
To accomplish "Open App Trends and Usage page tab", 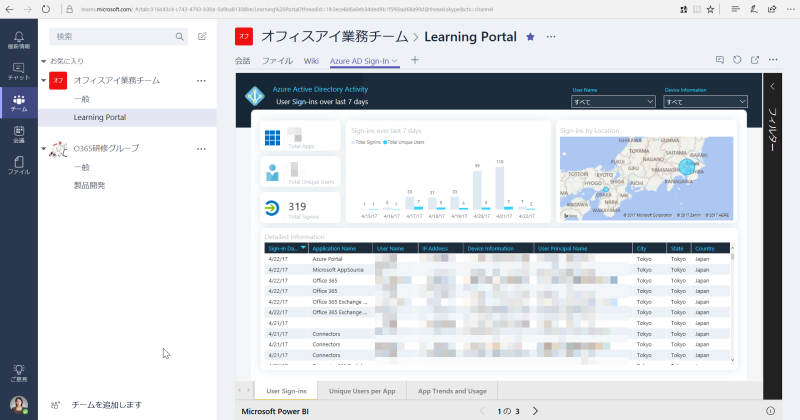I will (x=452, y=391).
